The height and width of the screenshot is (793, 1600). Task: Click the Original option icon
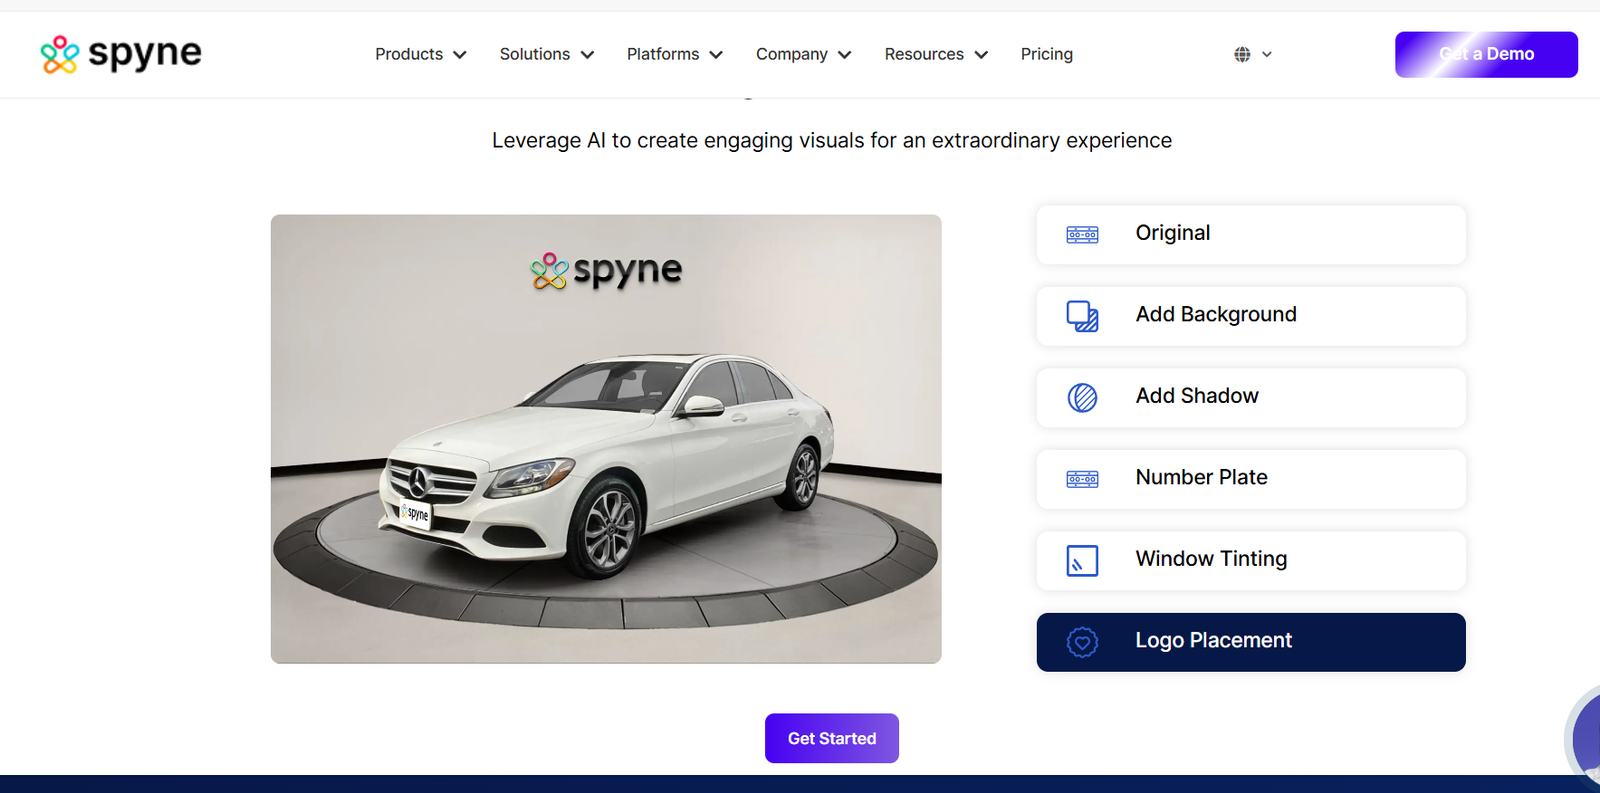(x=1082, y=235)
